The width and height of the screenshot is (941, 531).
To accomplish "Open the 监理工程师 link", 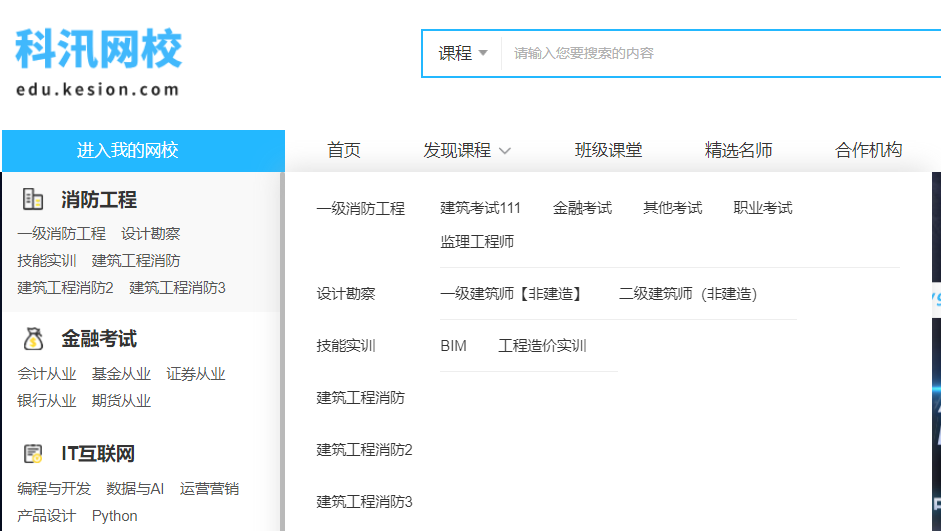I will [477, 241].
